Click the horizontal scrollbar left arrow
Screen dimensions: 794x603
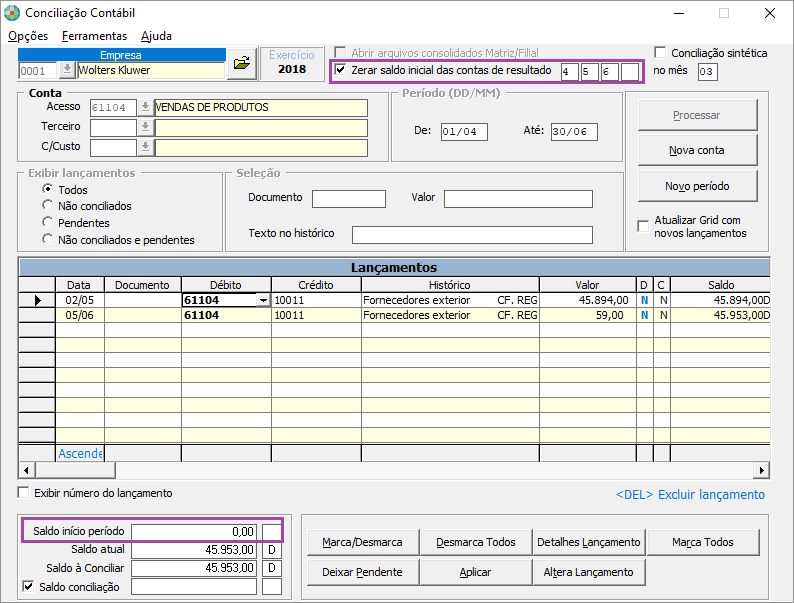[x=27, y=470]
